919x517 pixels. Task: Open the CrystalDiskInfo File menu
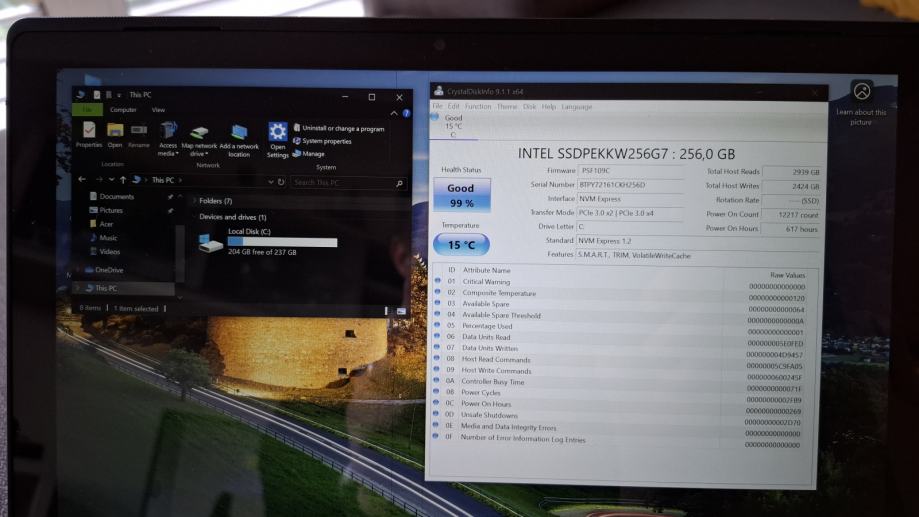(x=438, y=106)
